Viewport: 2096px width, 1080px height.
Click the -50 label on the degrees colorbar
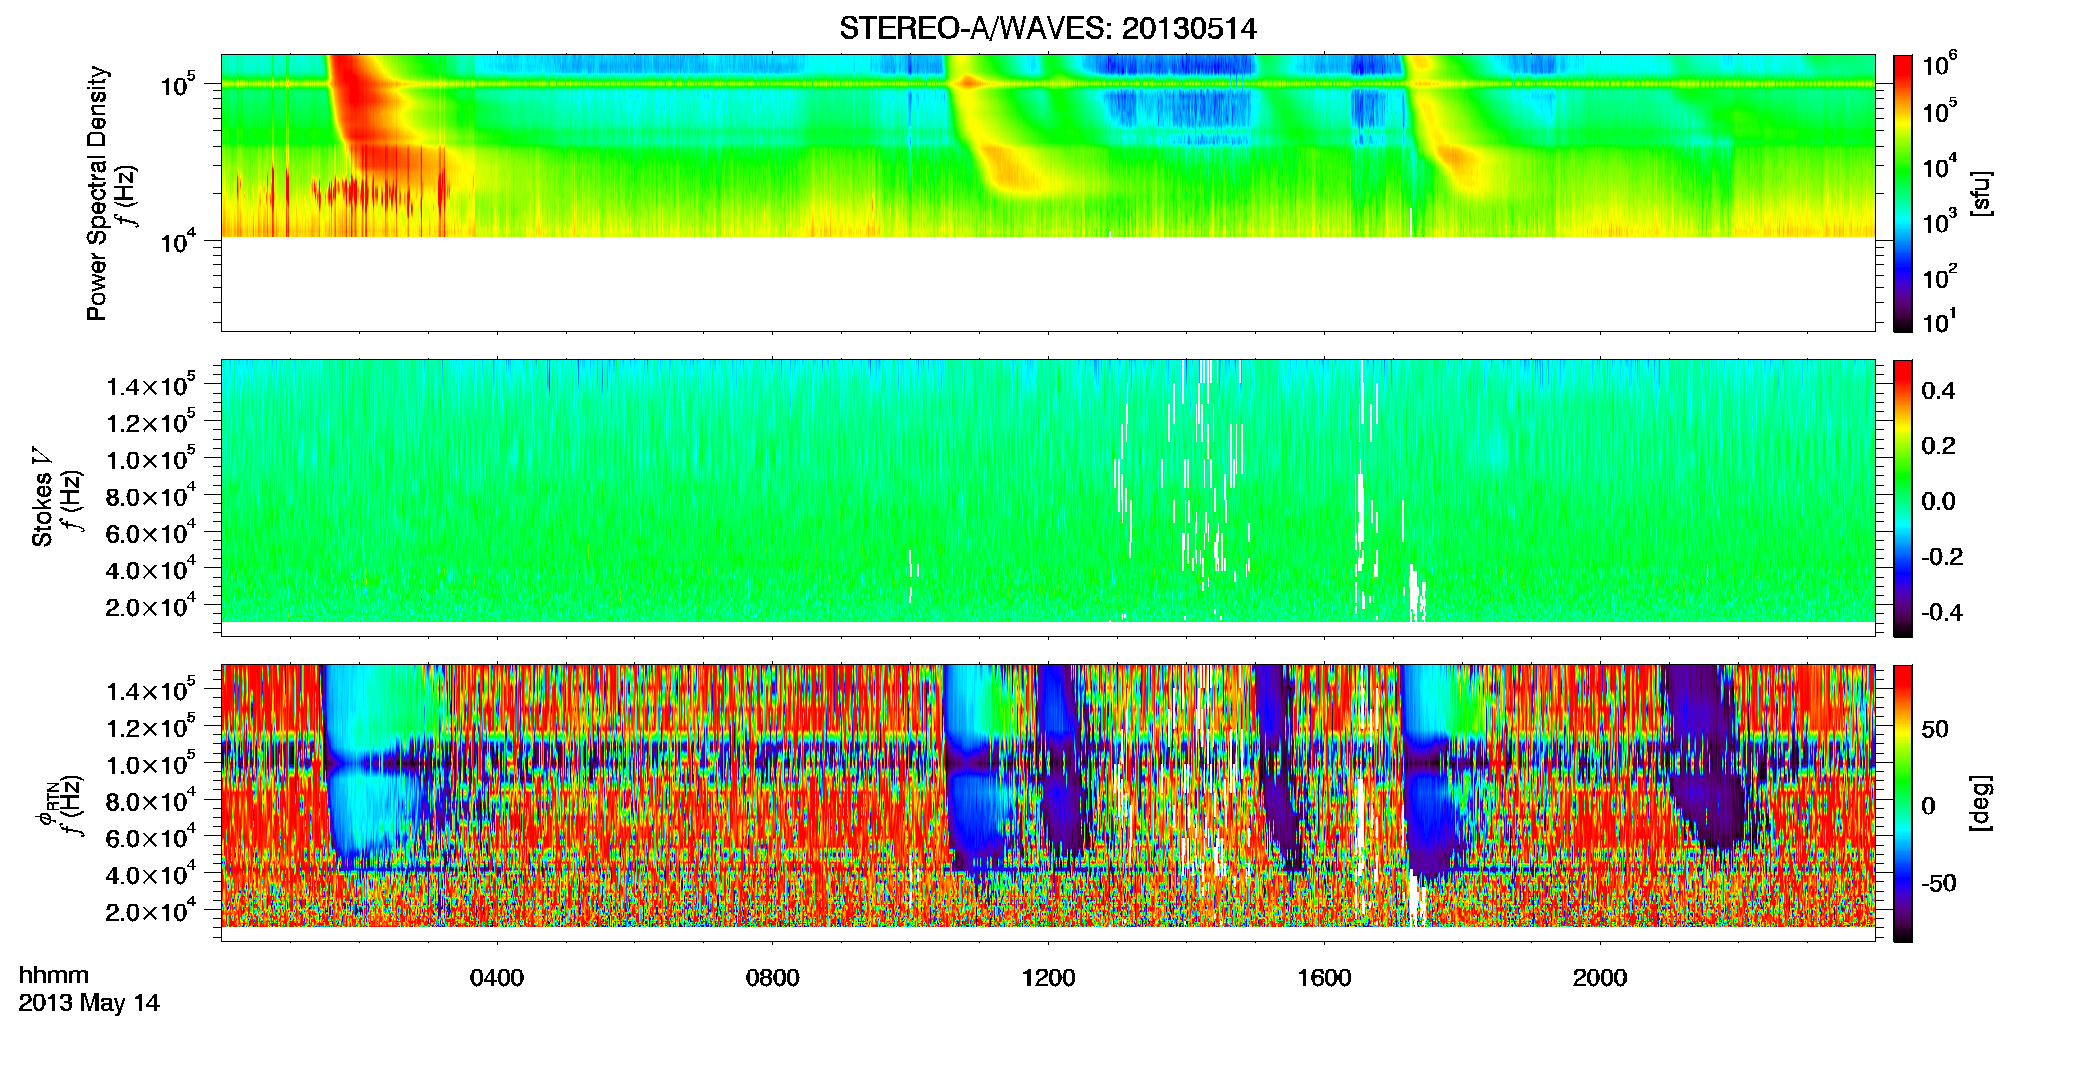(1939, 884)
